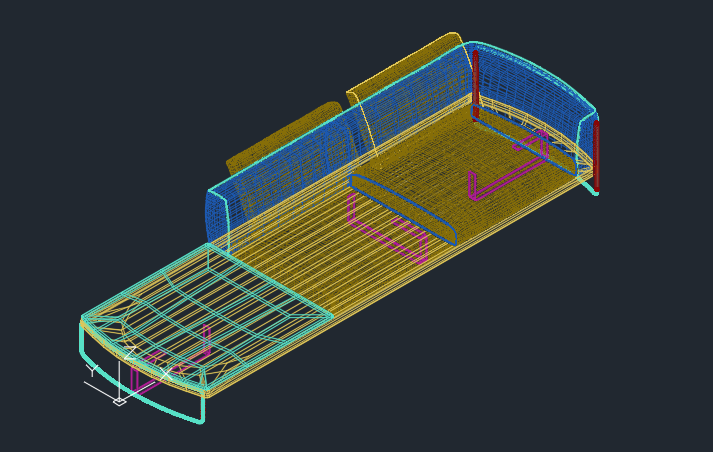713x452 pixels.
Task: Click the Z axis label of UCS icon
Action: click(131, 353)
